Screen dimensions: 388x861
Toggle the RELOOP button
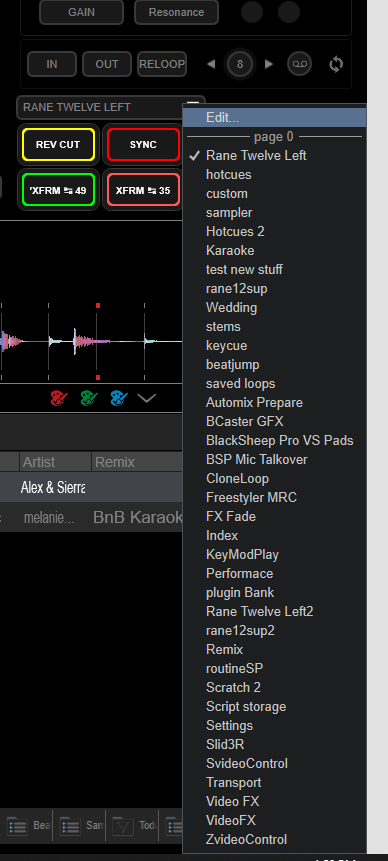[161, 64]
